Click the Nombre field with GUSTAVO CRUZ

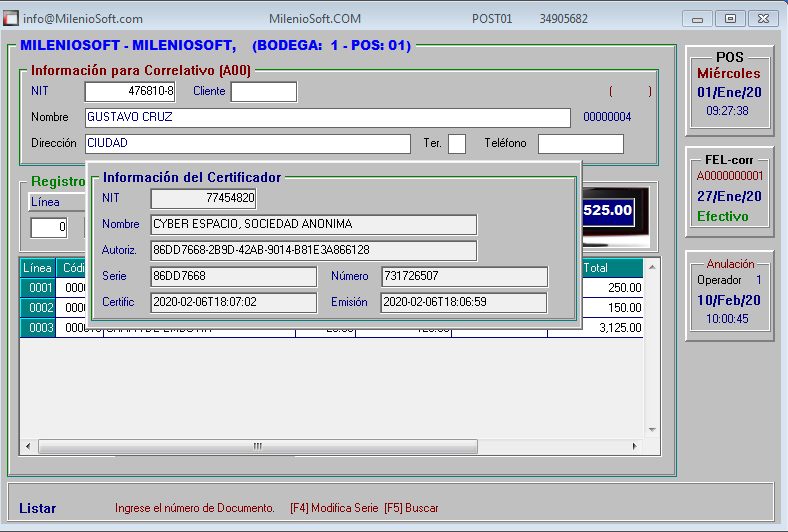tap(328, 118)
